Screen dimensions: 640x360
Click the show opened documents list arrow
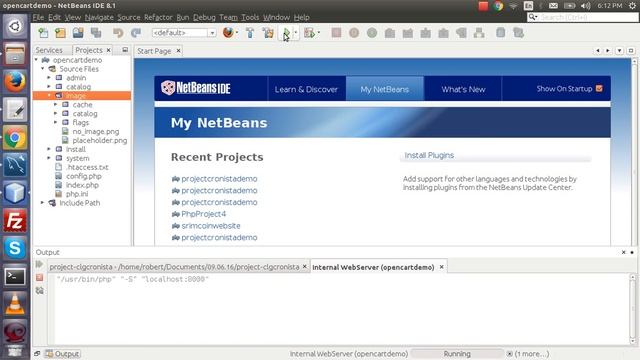point(620,51)
